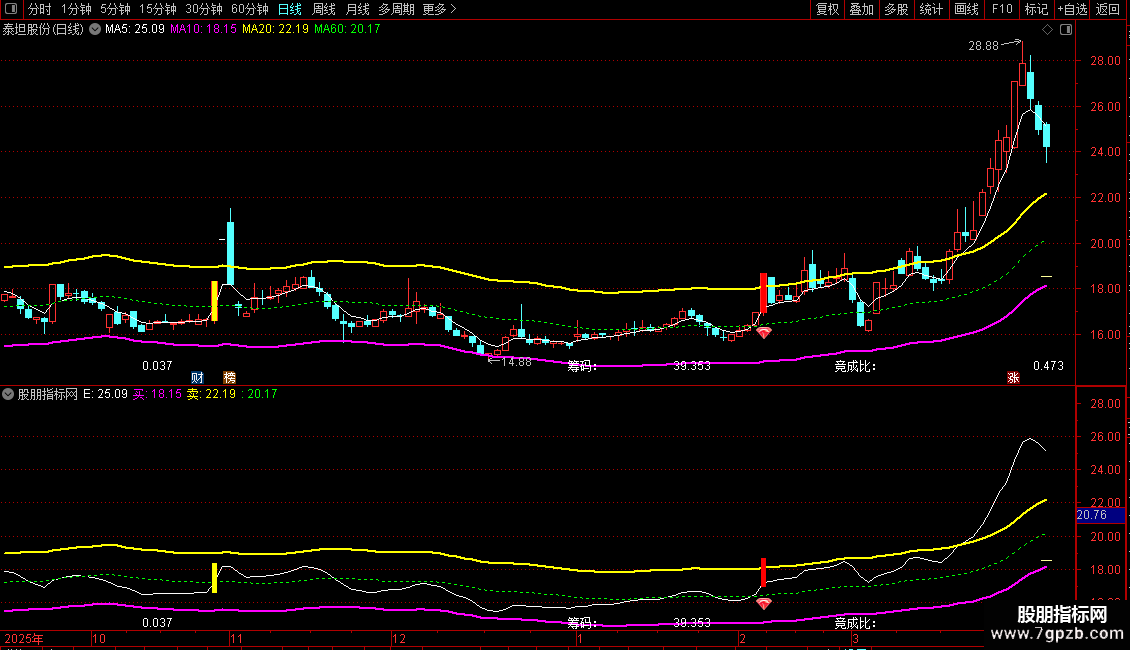Click the month 12 marker on the time axis

point(399,639)
